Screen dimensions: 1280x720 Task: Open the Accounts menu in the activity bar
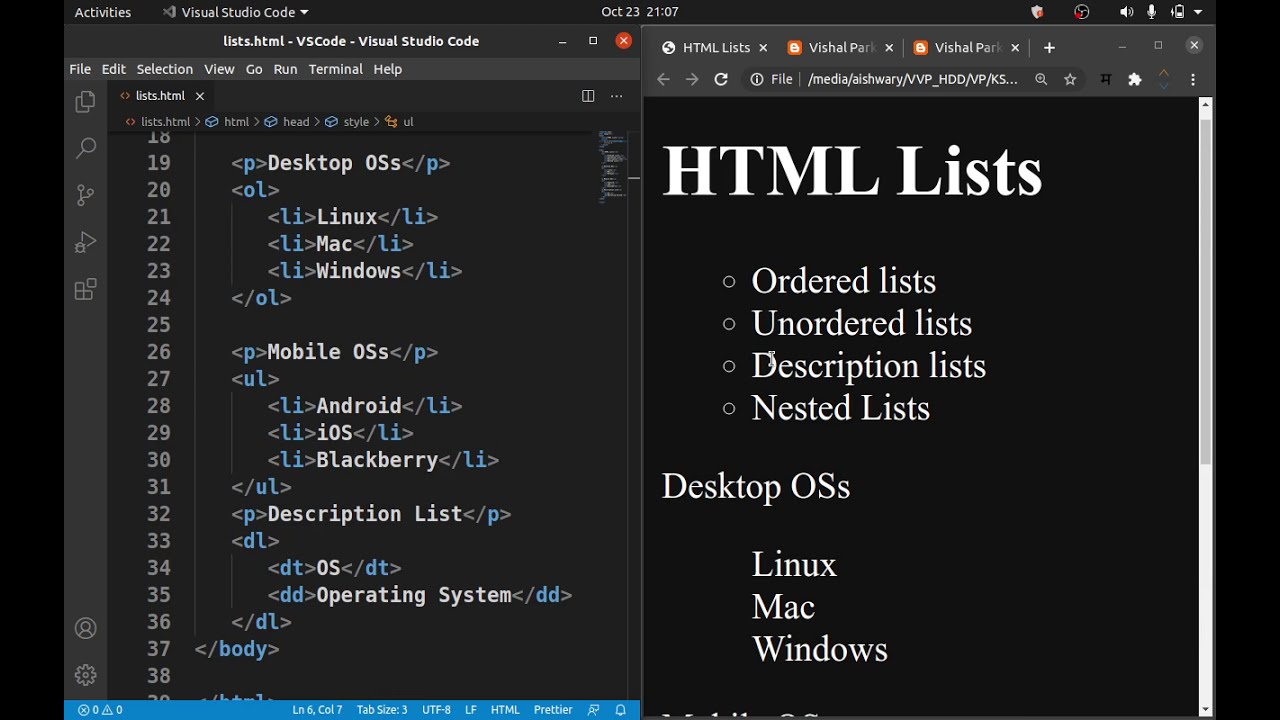pyautogui.click(x=85, y=628)
